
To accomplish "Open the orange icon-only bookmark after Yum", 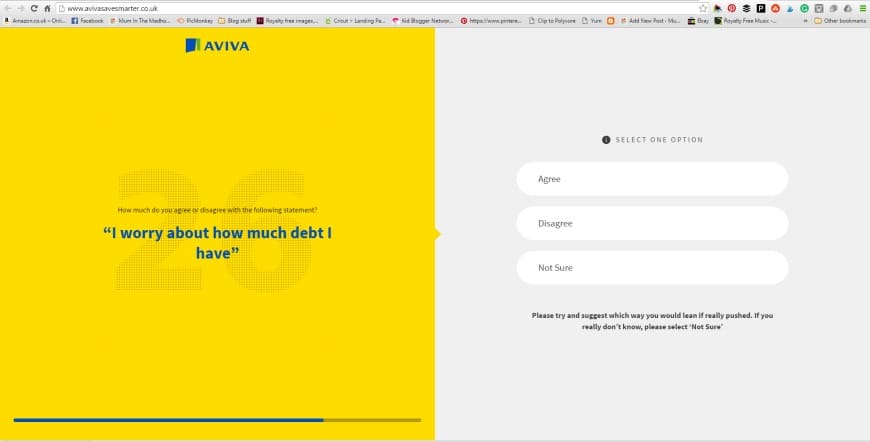I will coord(611,21).
